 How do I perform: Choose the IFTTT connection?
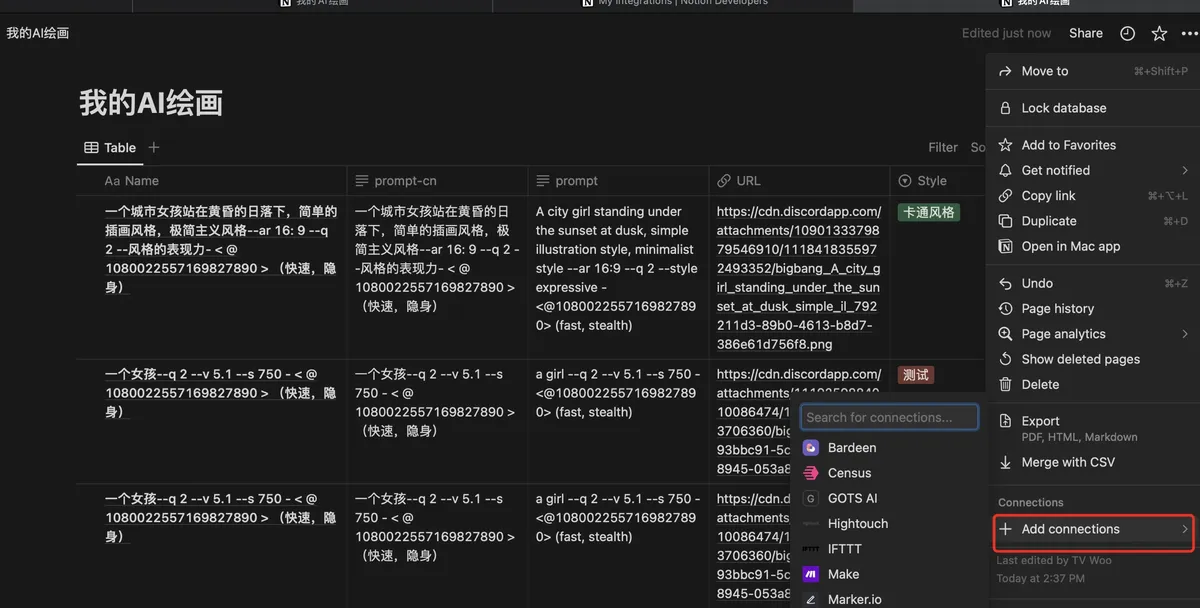tap(844, 549)
